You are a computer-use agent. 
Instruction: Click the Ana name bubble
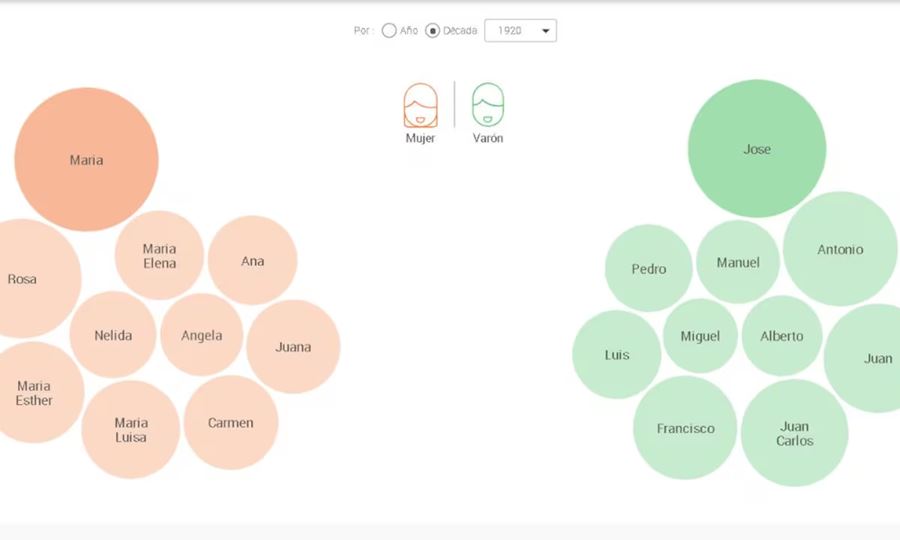[x=252, y=261]
